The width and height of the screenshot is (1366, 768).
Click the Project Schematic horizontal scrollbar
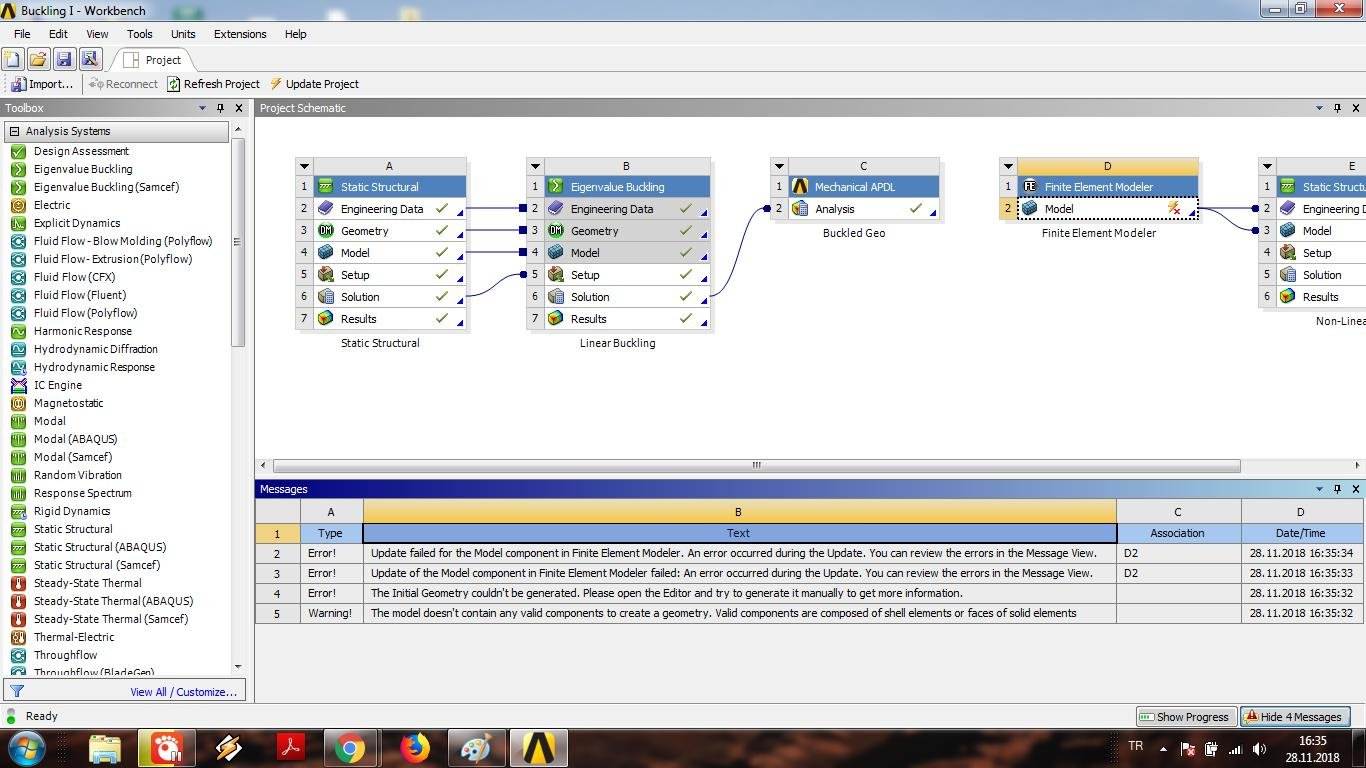(756, 465)
